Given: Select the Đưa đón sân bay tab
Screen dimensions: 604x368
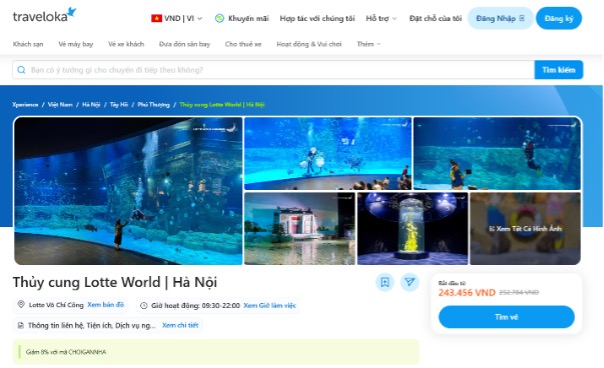Looking at the screenshot, I should click(185, 44).
